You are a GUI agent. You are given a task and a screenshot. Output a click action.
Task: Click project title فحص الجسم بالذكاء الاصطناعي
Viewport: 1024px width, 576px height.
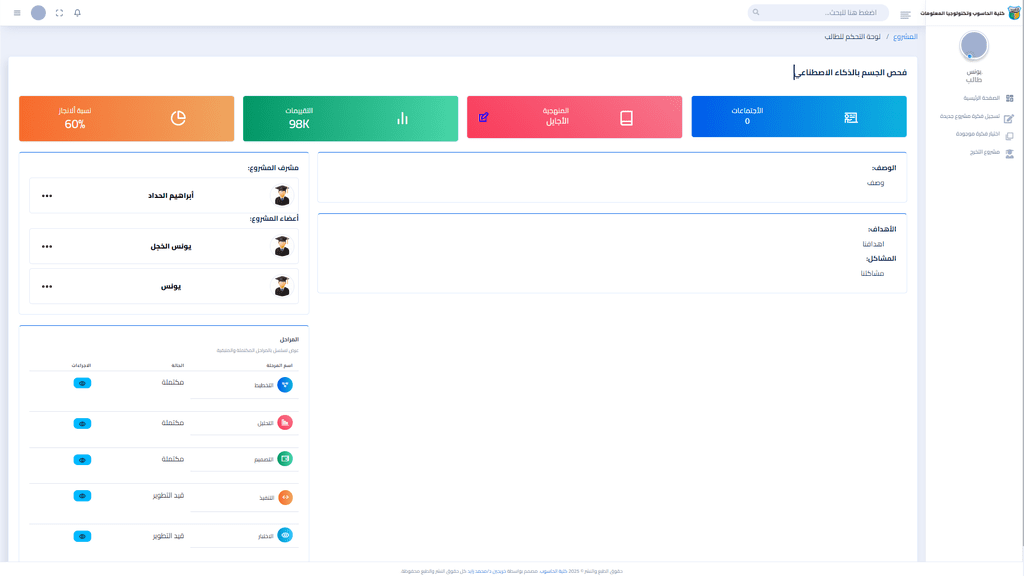[850, 72]
